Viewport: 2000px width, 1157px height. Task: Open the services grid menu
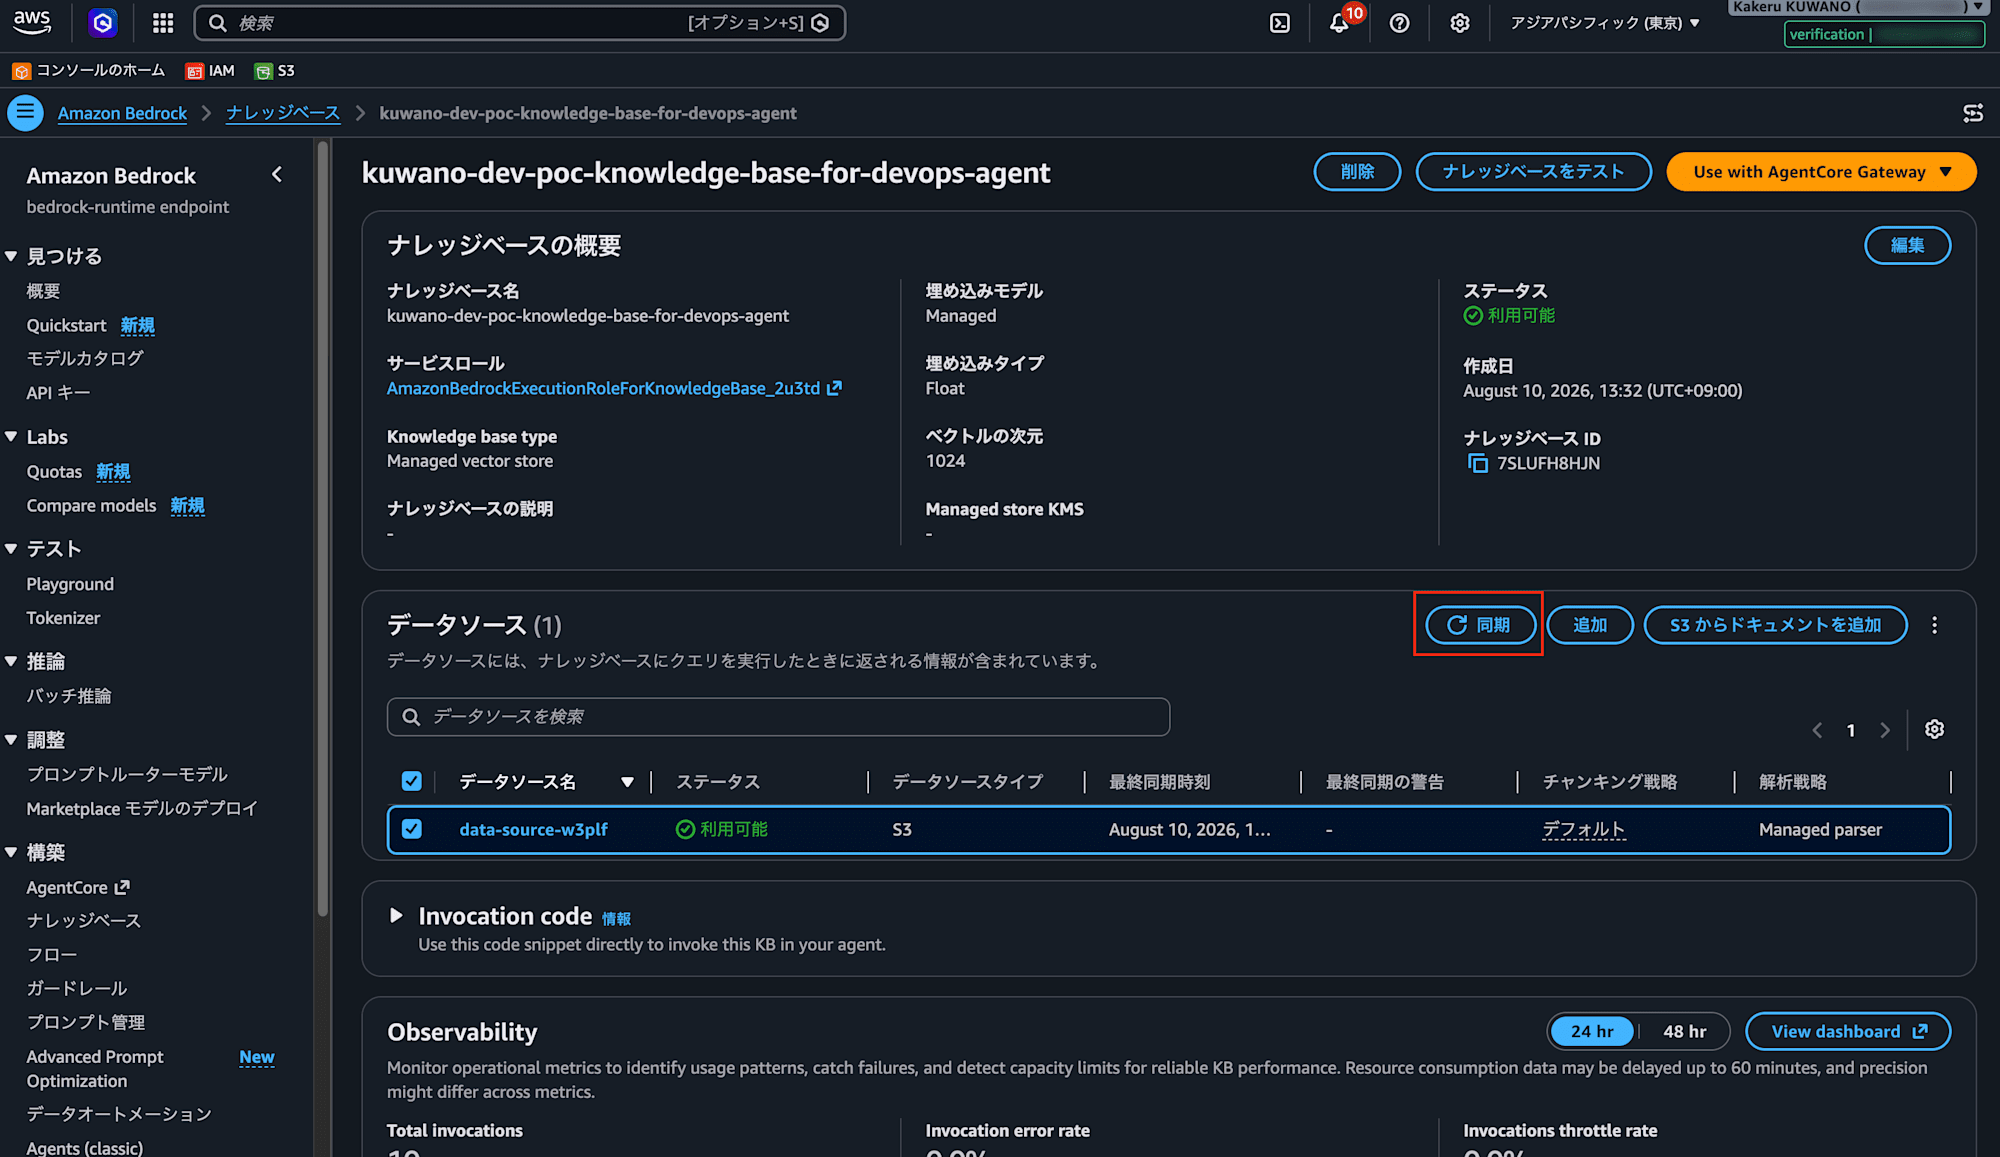(163, 22)
